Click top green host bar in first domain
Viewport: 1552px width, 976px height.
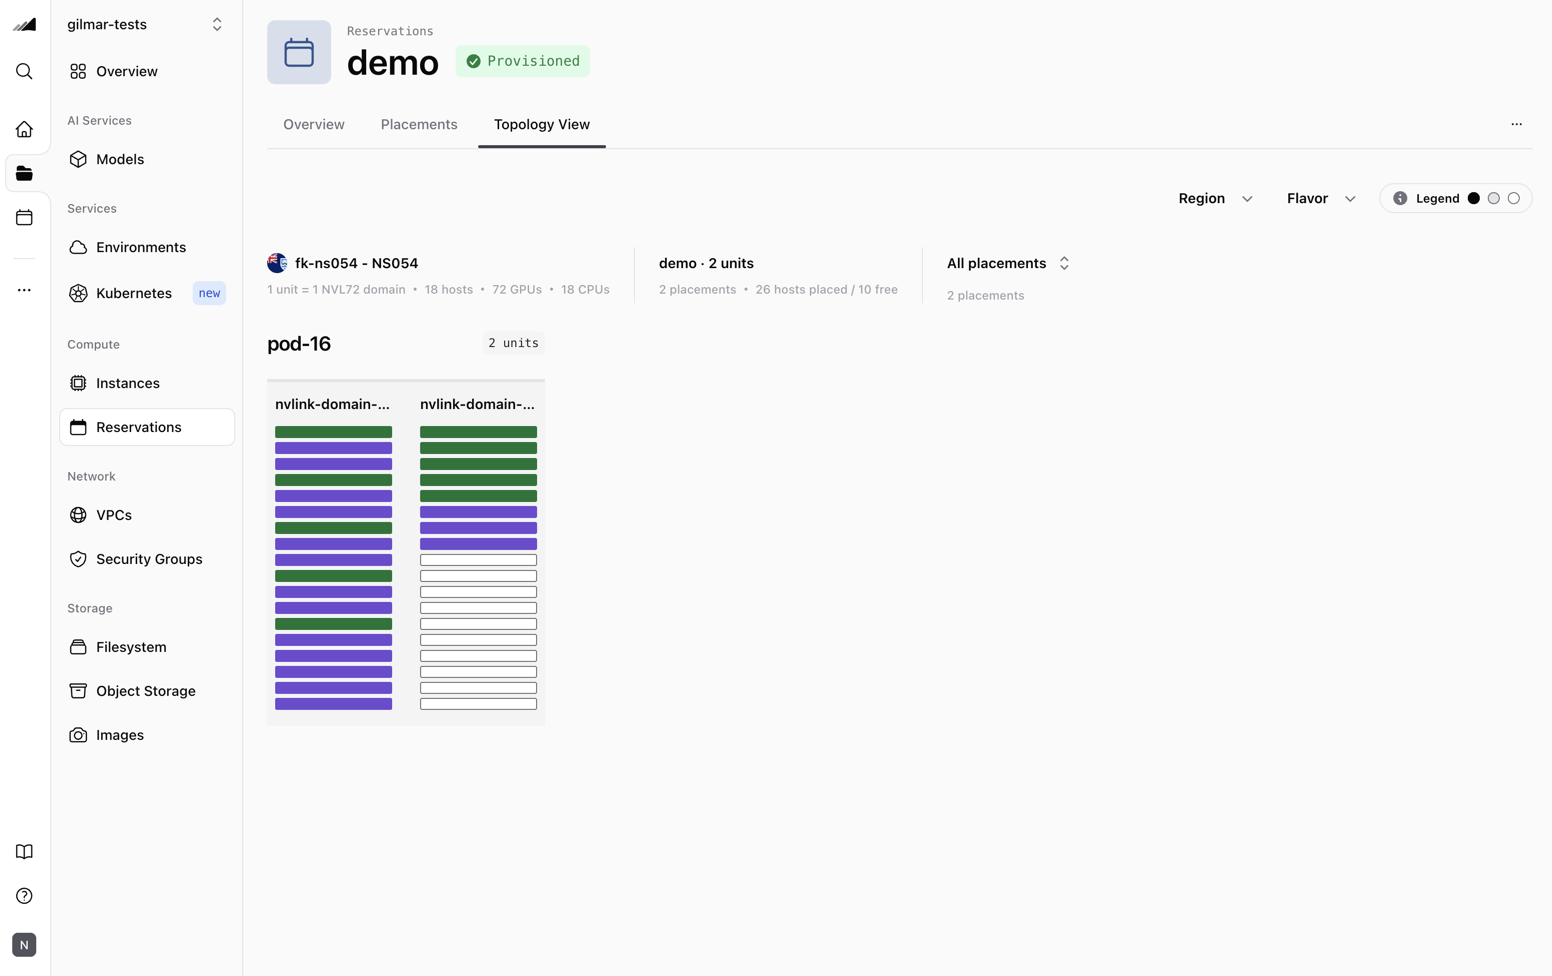(x=333, y=433)
